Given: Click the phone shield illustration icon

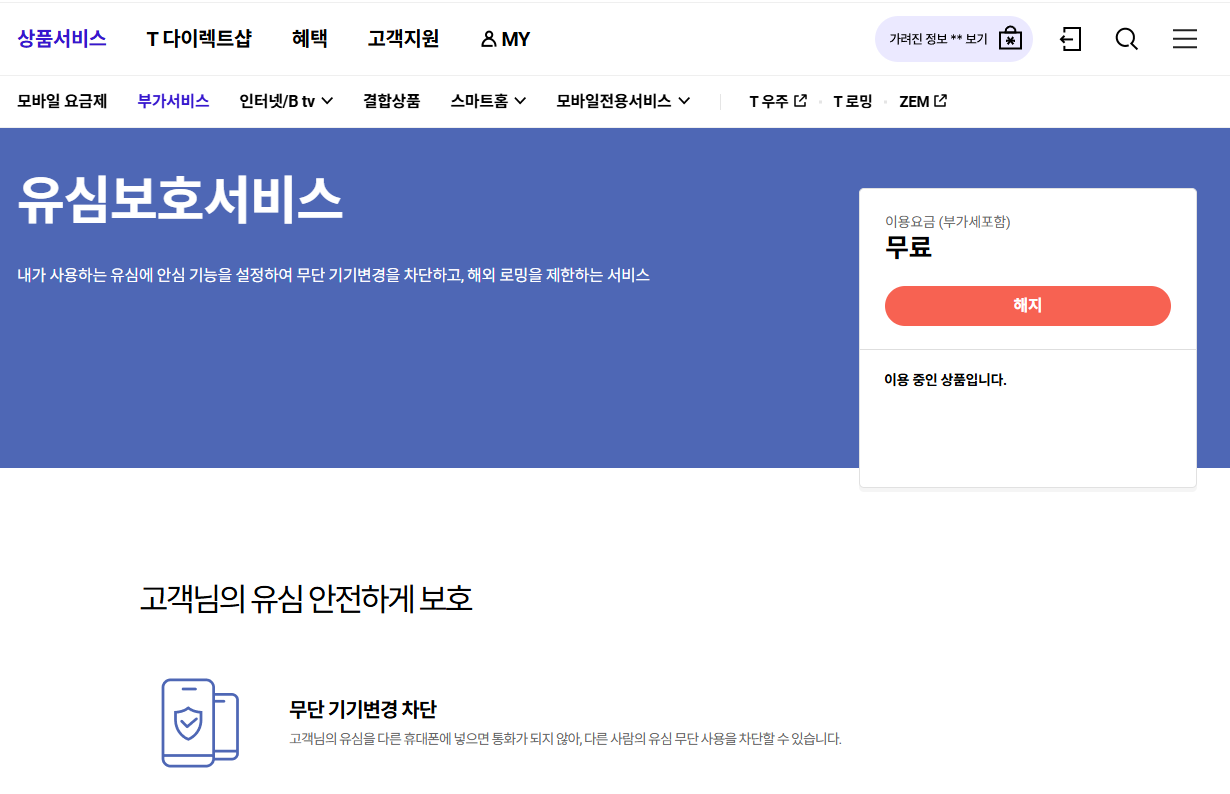Looking at the screenshot, I should [199, 722].
